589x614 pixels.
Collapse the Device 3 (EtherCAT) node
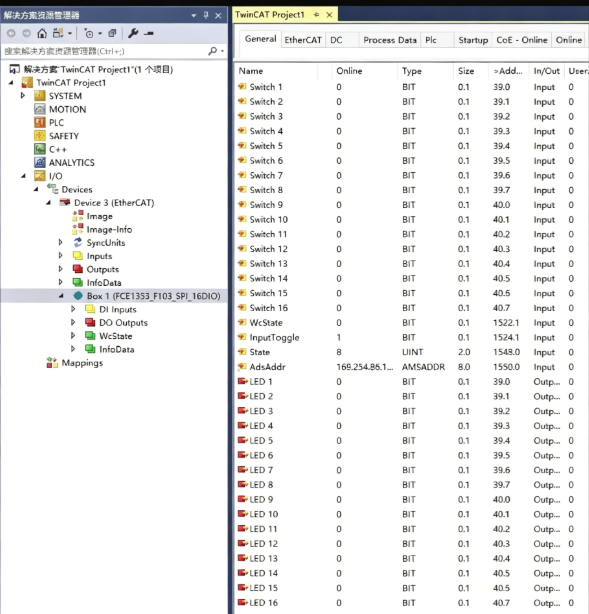point(49,202)
